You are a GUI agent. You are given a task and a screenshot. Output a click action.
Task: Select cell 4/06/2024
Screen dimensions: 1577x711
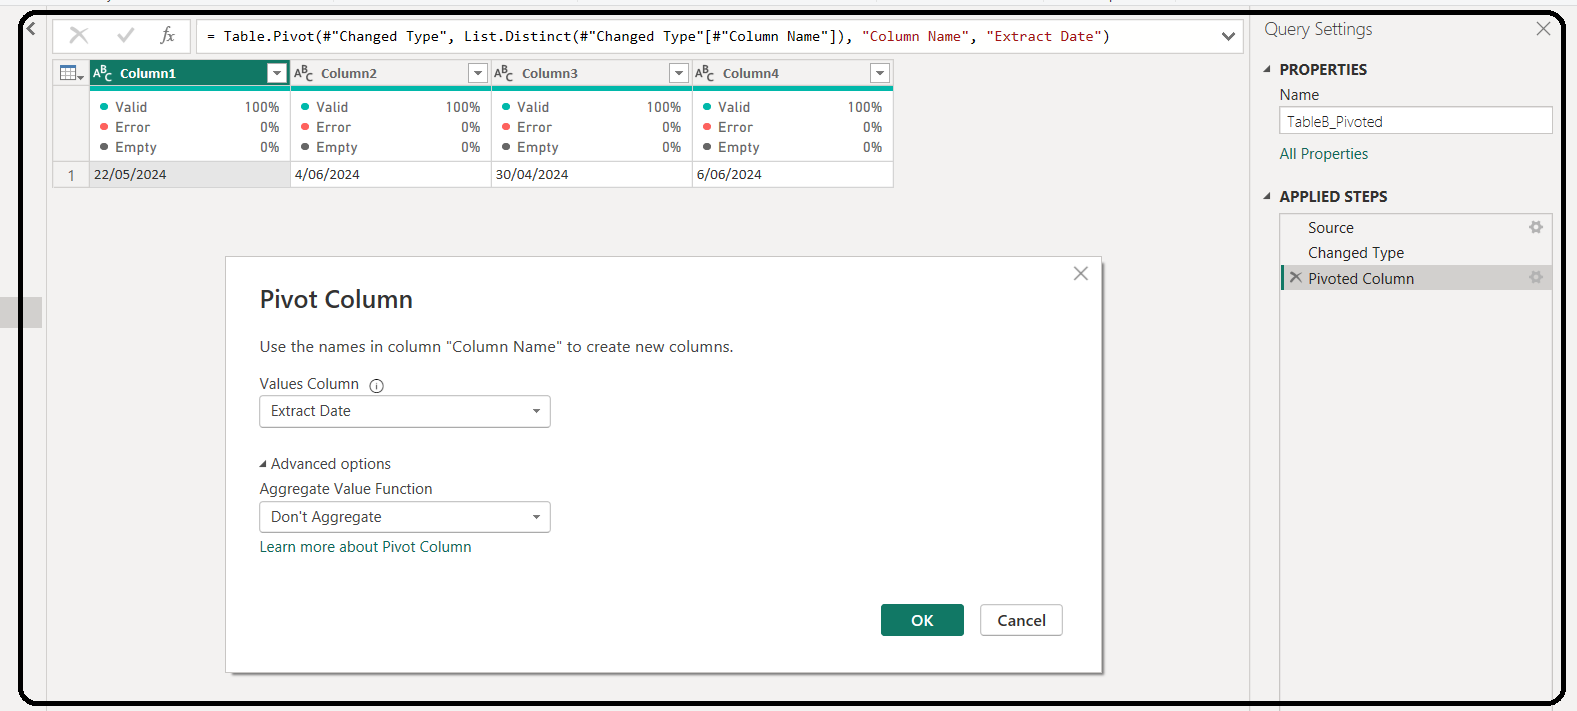[x=391, y=174]
